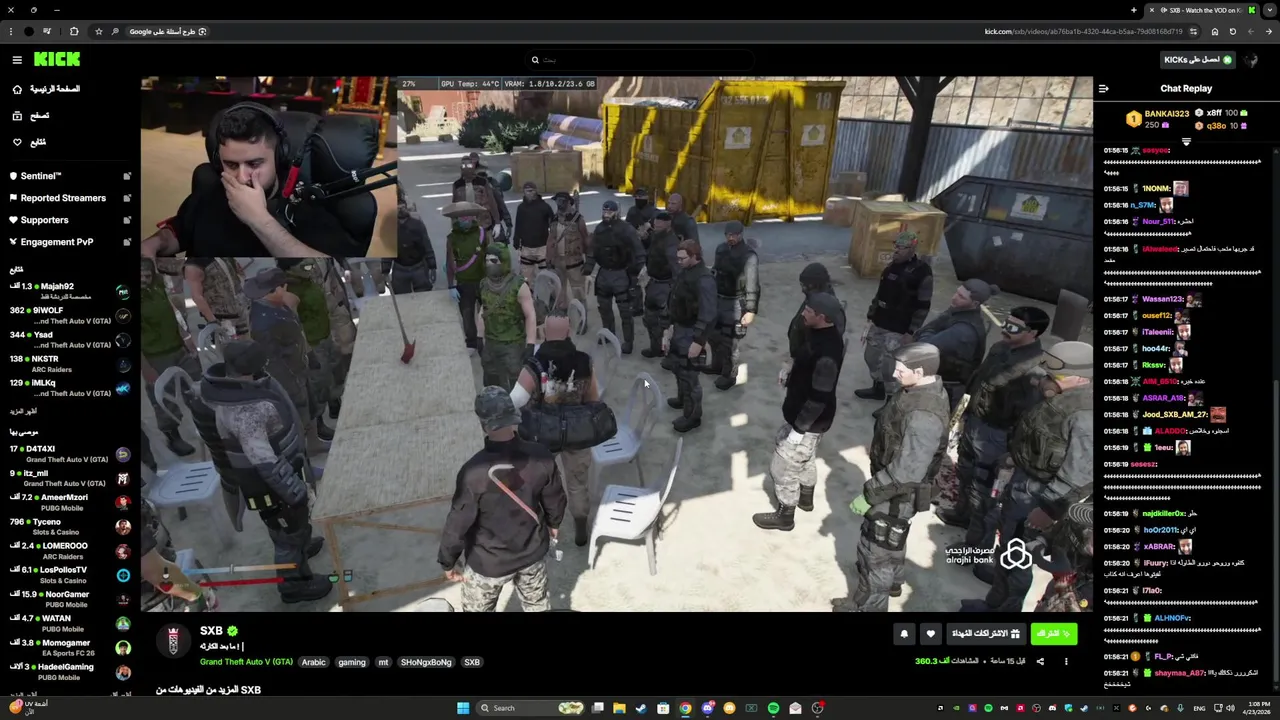This screenshot has width=1280, height=720.
Task: Open AmeerMzori recommended channel
Action: pos(70,502)
